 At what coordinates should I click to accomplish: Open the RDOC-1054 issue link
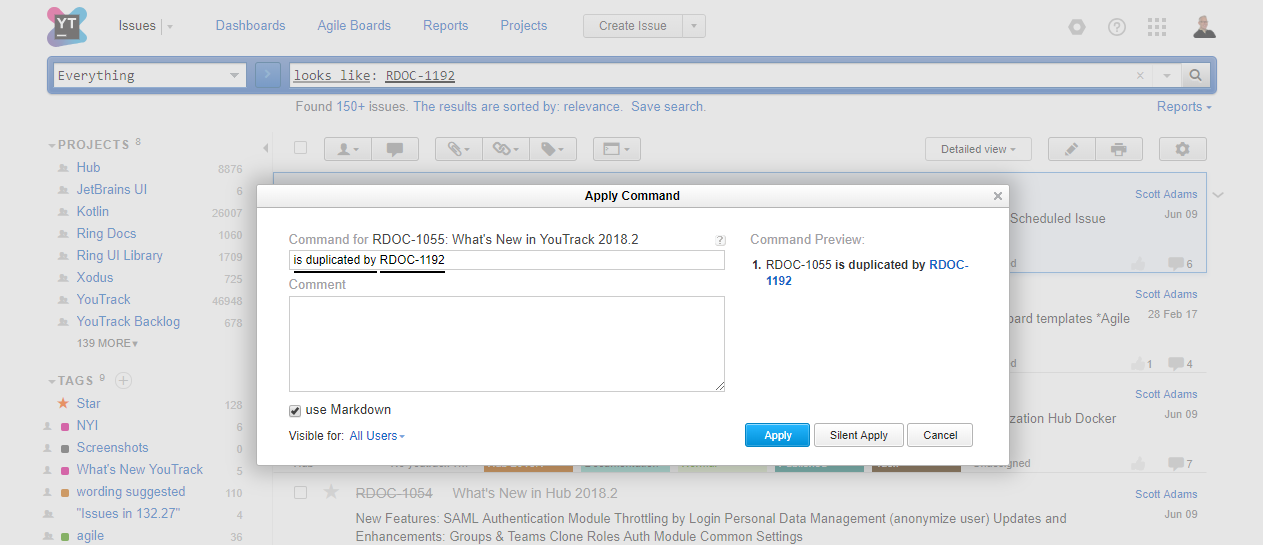(394, 493)
